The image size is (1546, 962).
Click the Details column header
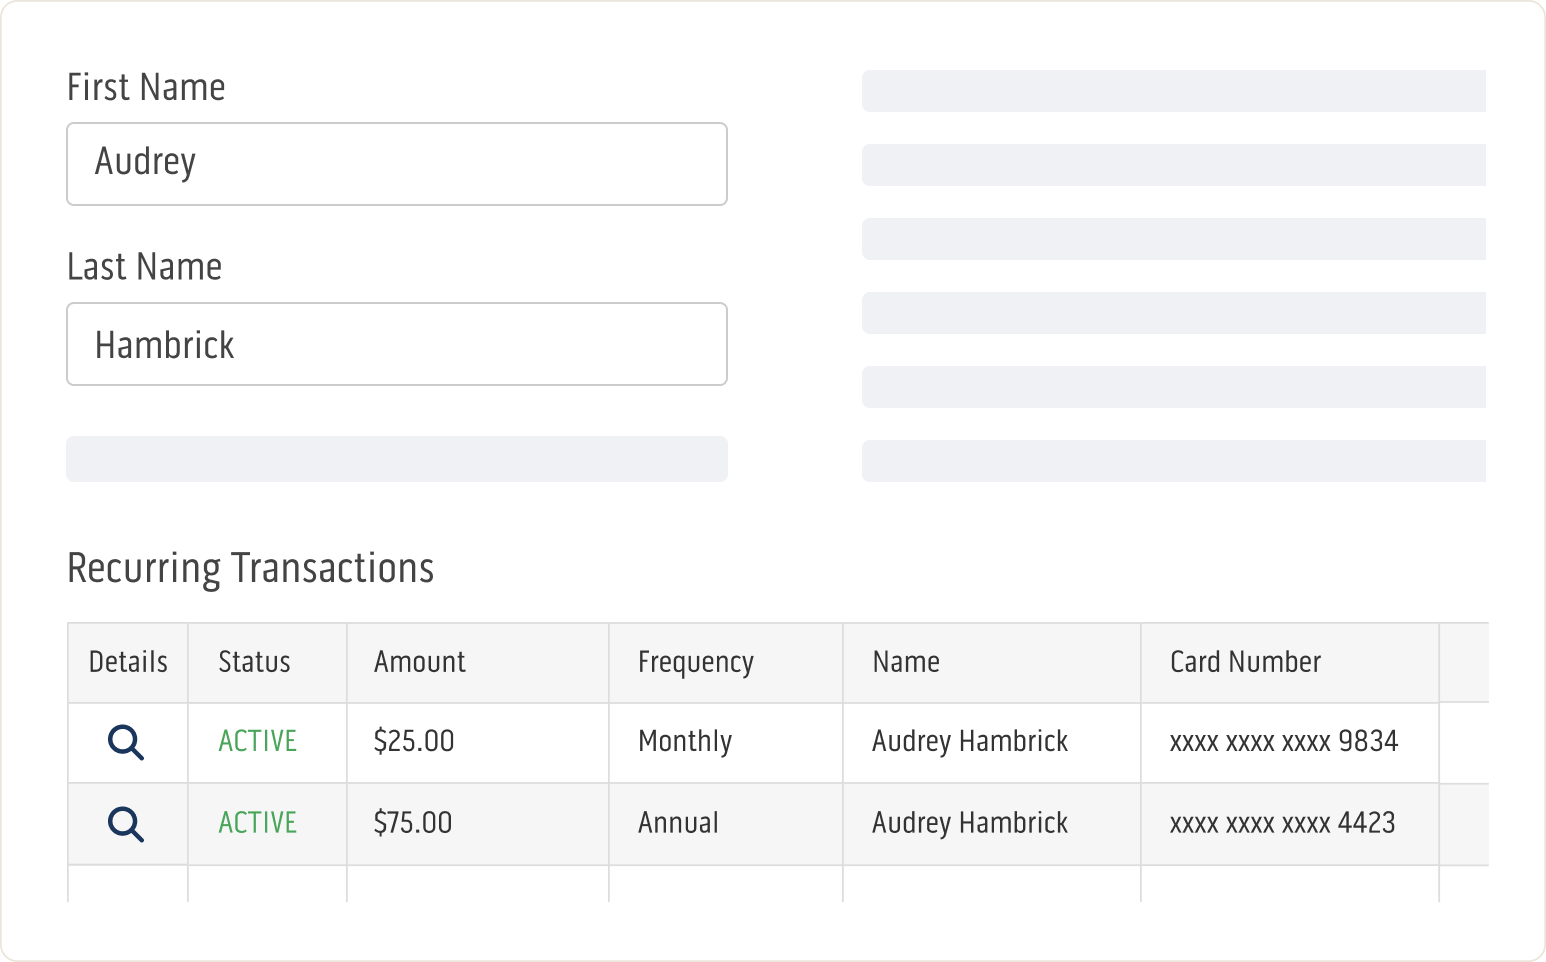[x=128, y=662]
